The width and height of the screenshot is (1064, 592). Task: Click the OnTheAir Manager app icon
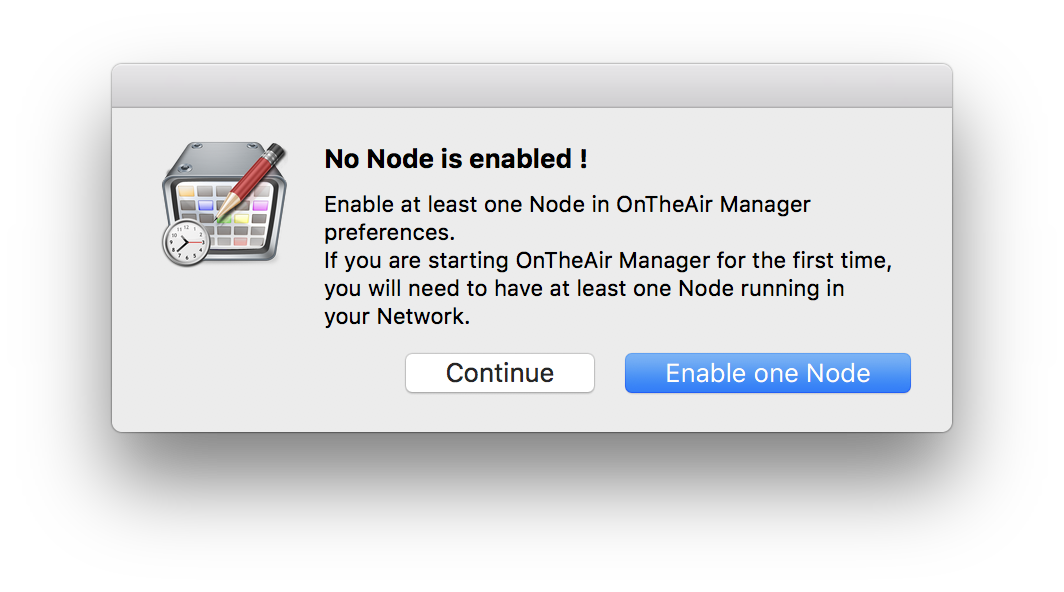click(x=224, y=204)
